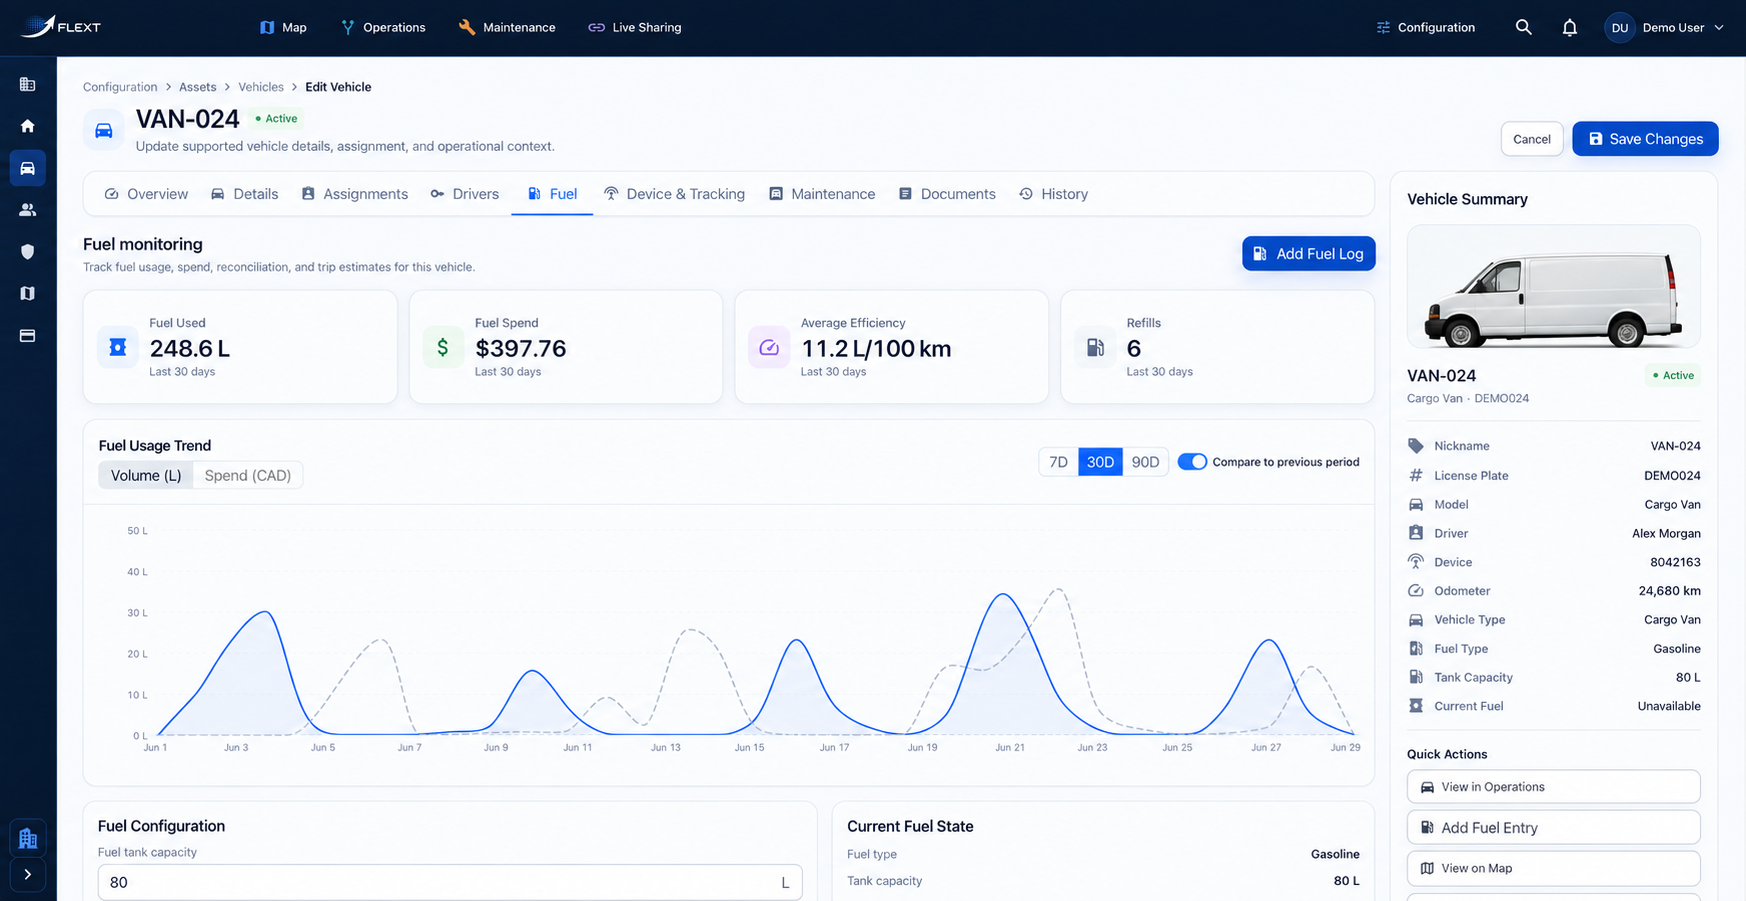This screenshot has width=1746, height=901.
Task: Open the search icon in top bar
Action: (x=1523, y=27)
